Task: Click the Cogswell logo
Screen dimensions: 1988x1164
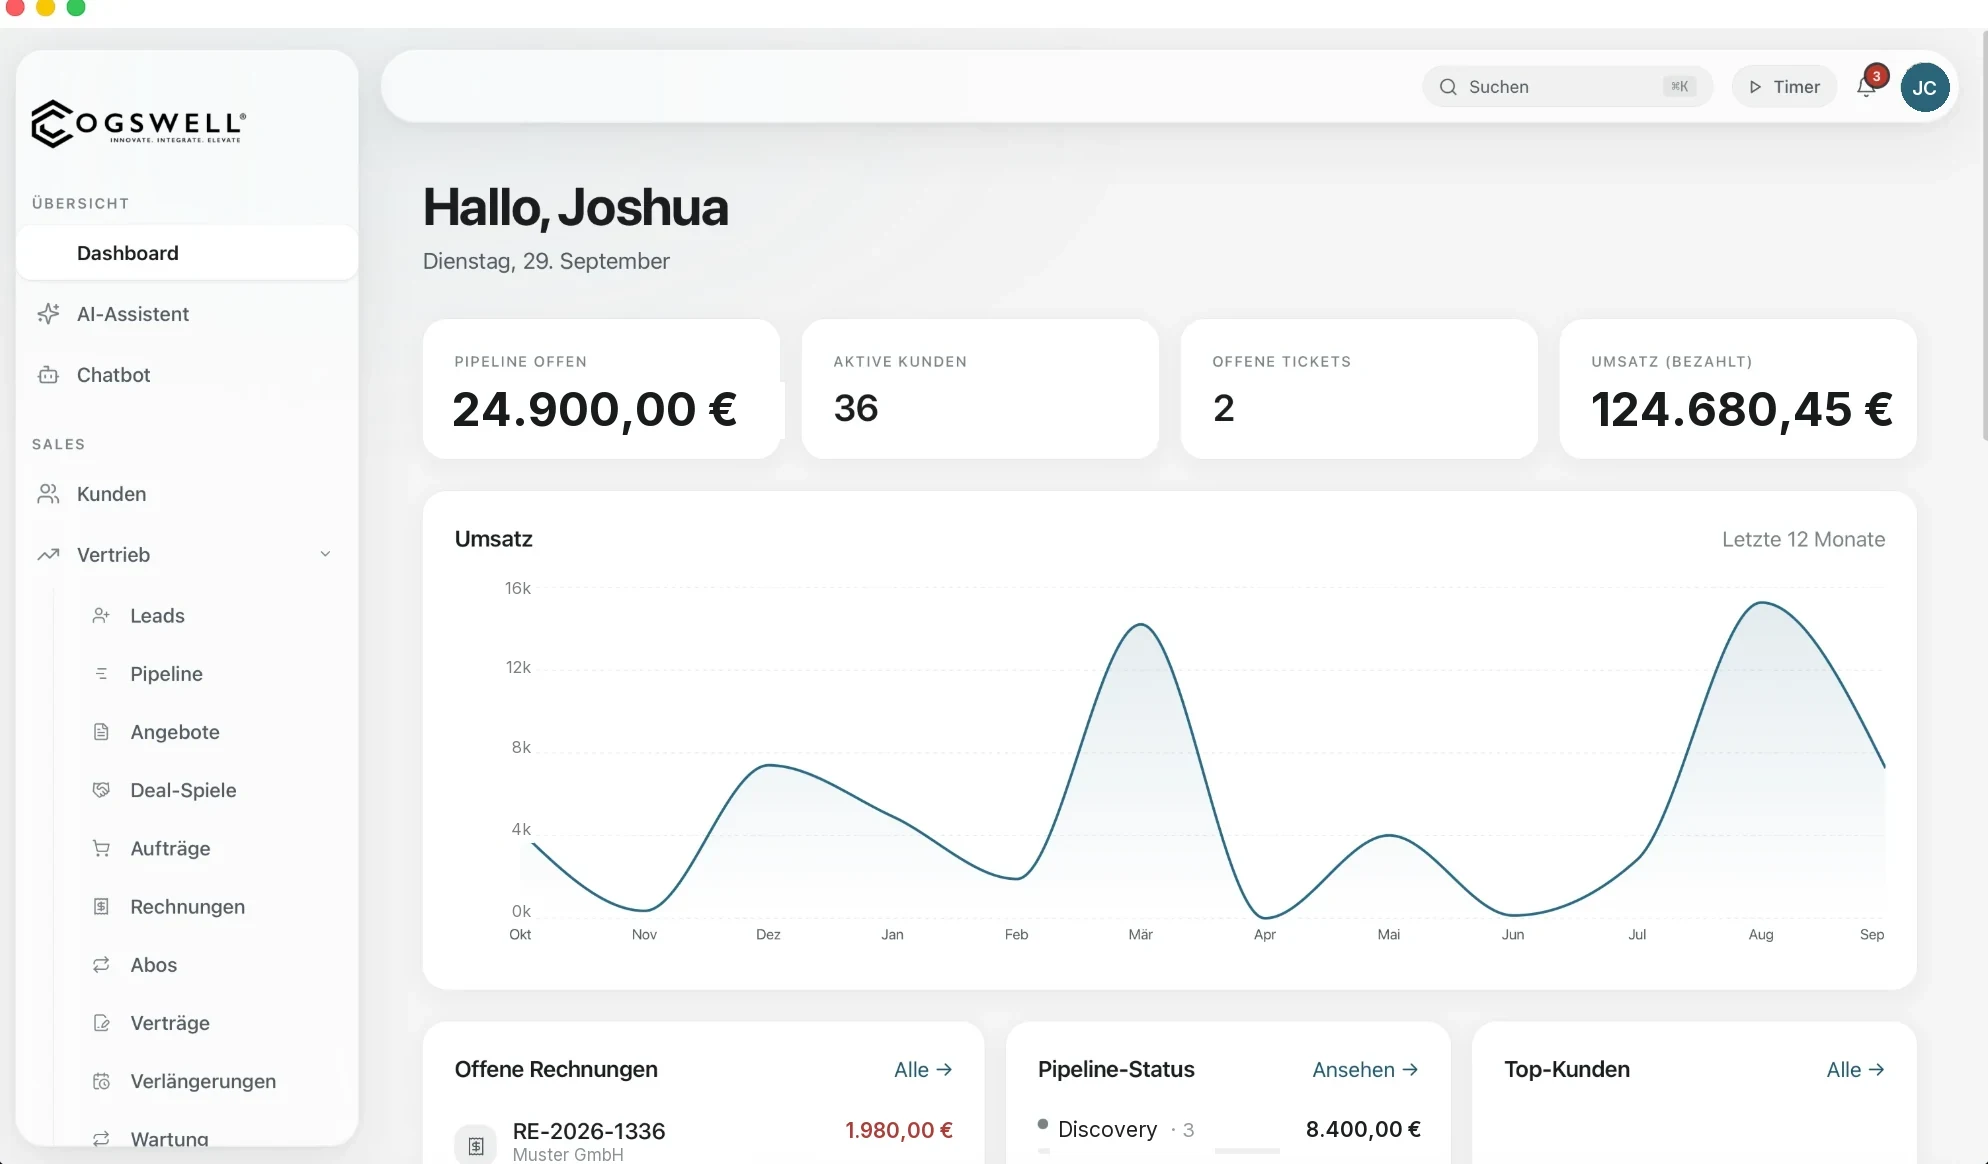Action: click(139, 124)
